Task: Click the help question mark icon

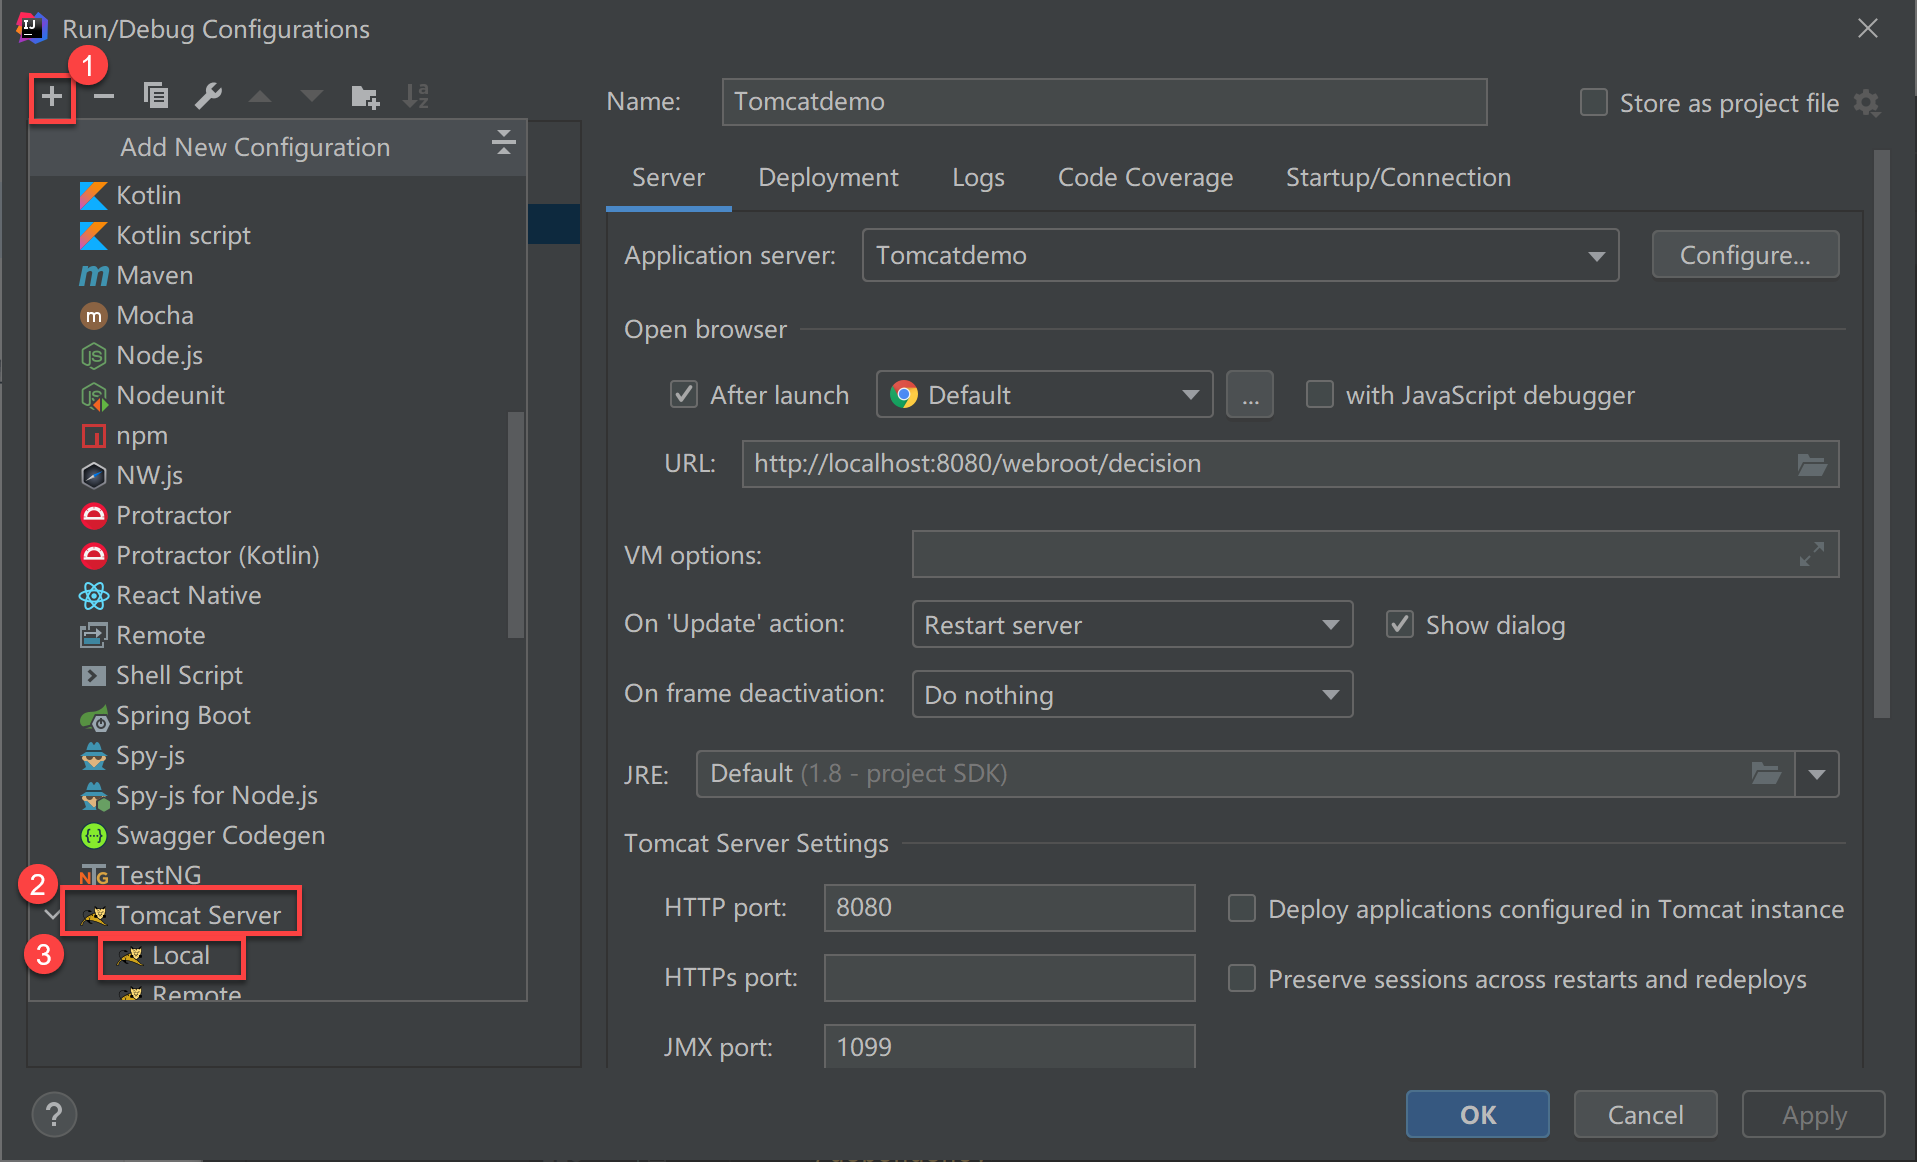Action: coord(55,1114)
